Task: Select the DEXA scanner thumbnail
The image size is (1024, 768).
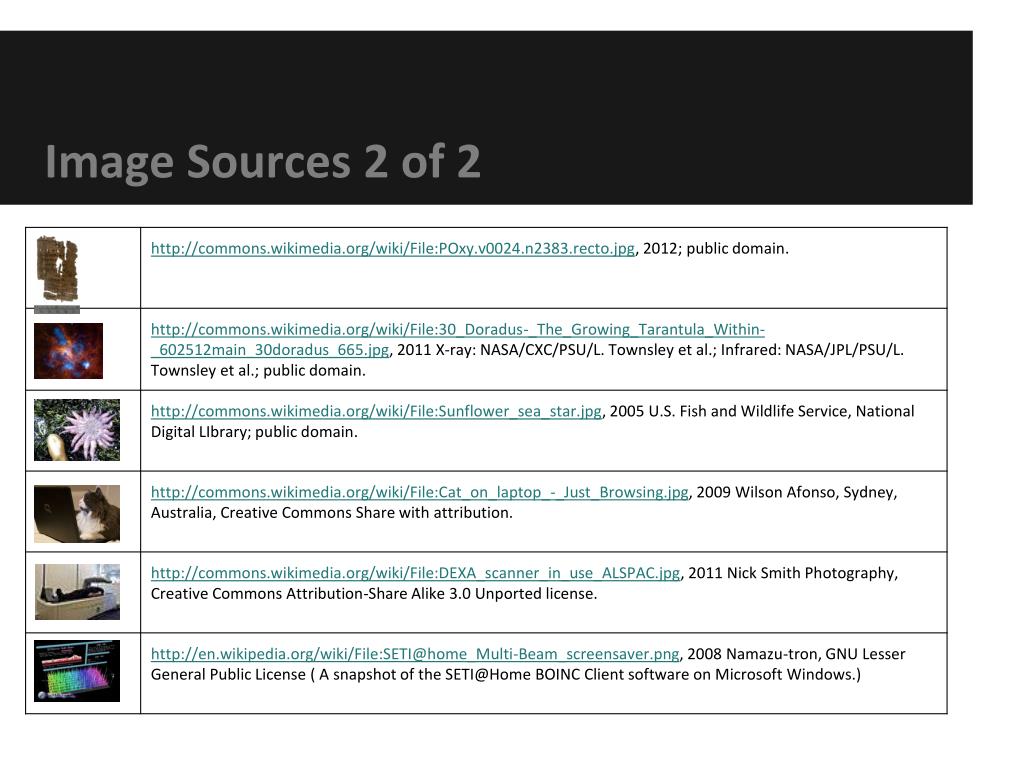Action: (x=77, y=592)
